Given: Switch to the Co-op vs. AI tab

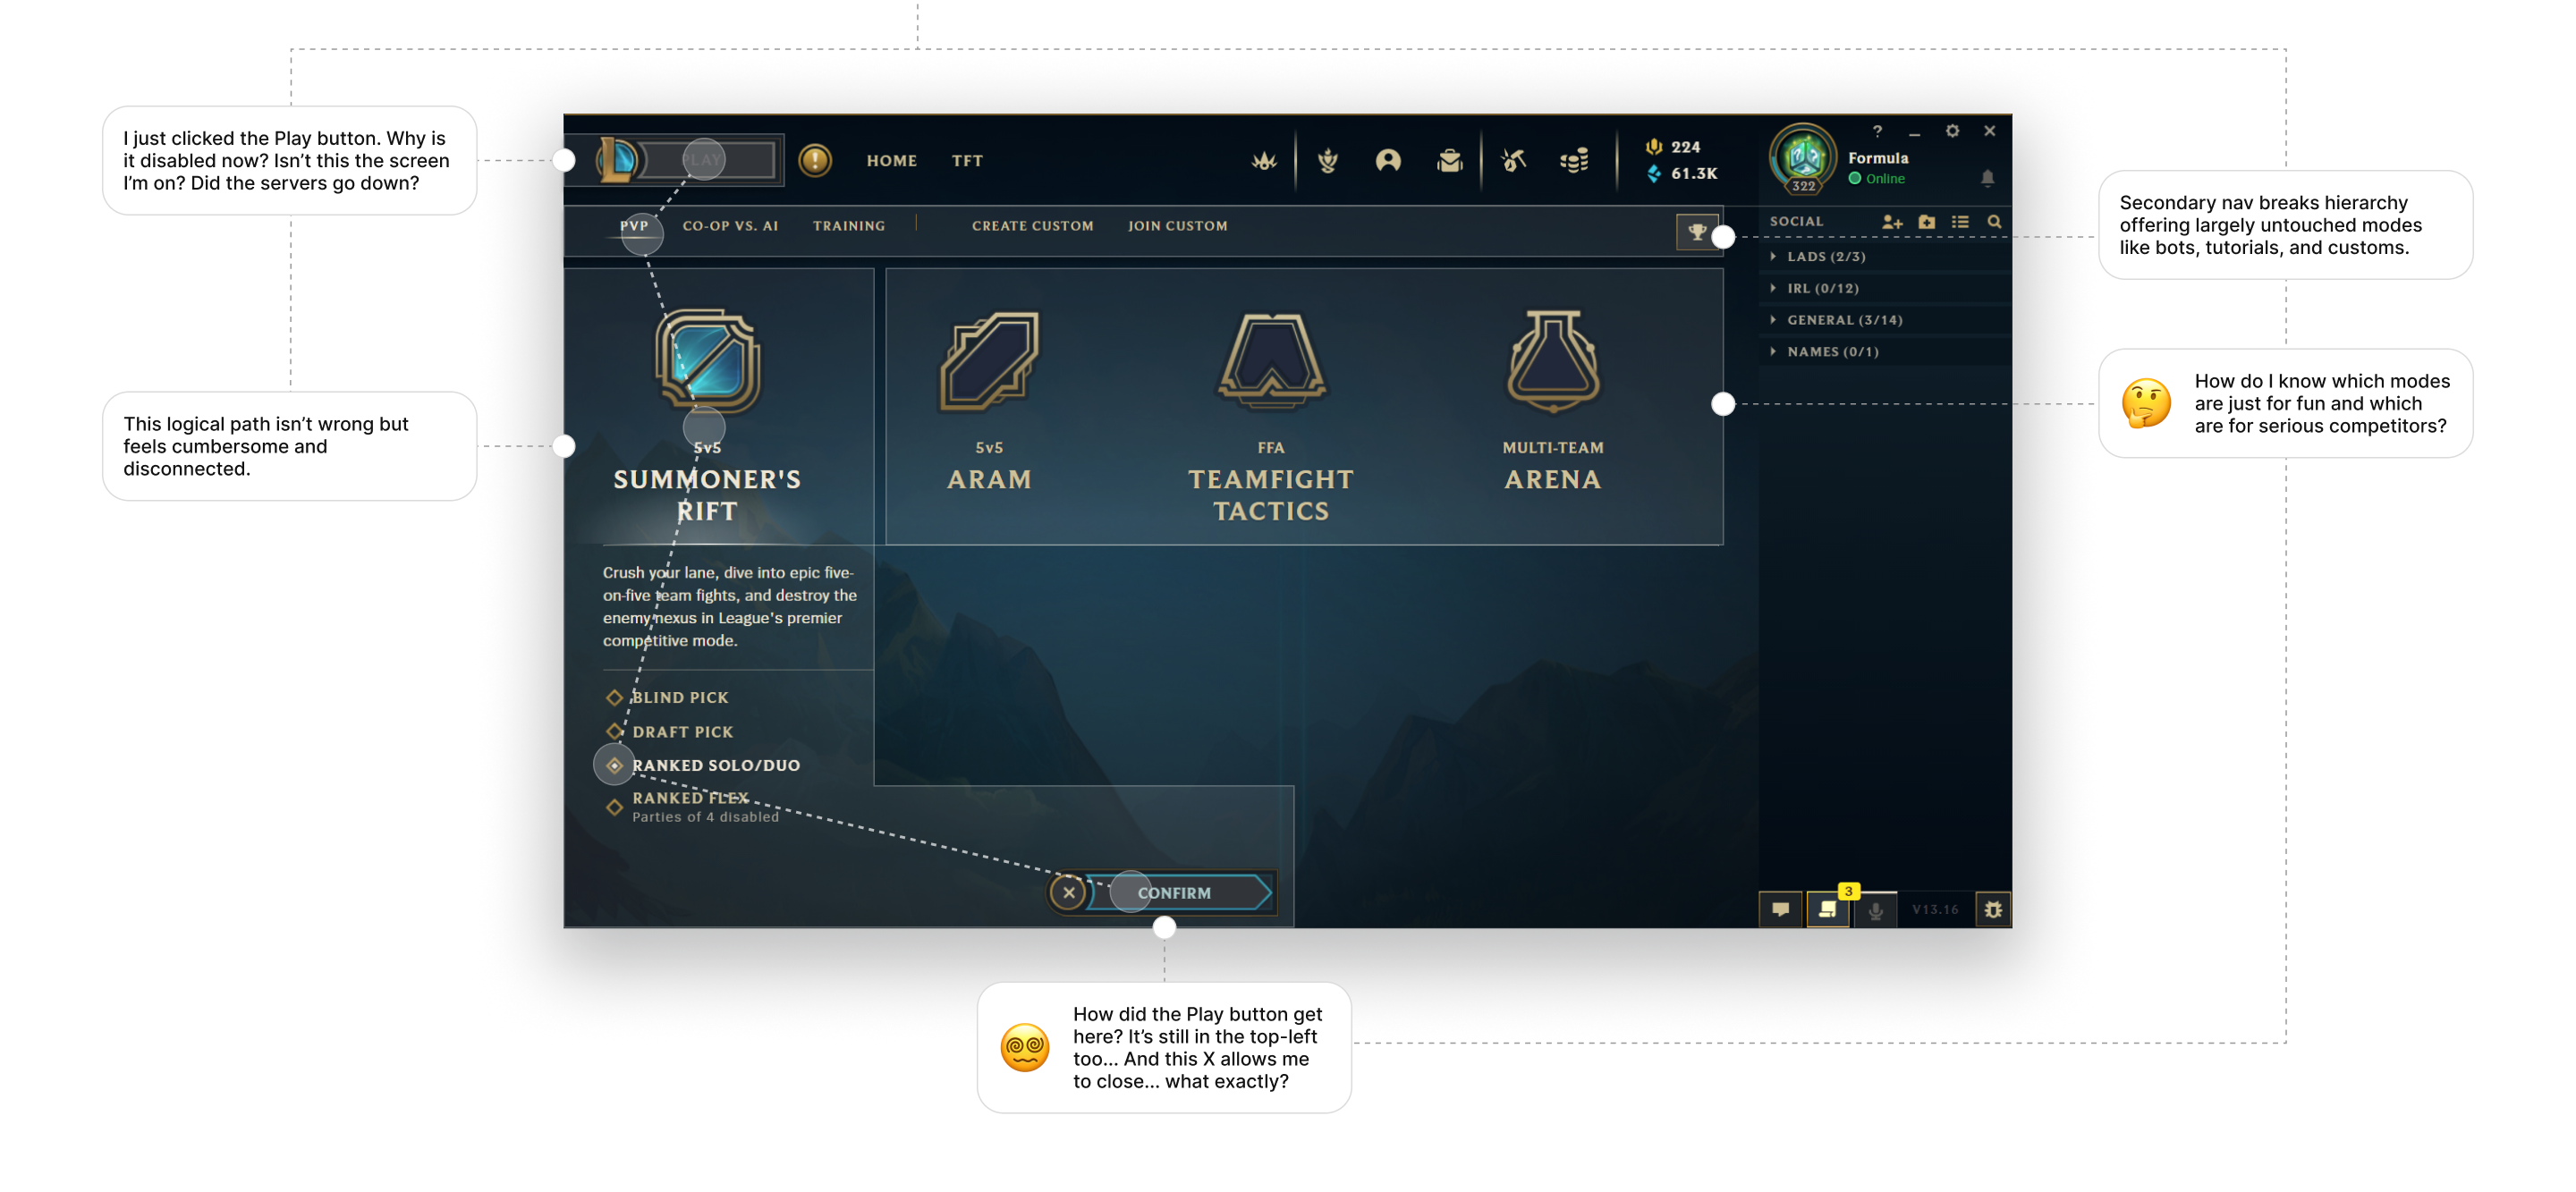Looking at the screenshot, I should click(730, 226).
